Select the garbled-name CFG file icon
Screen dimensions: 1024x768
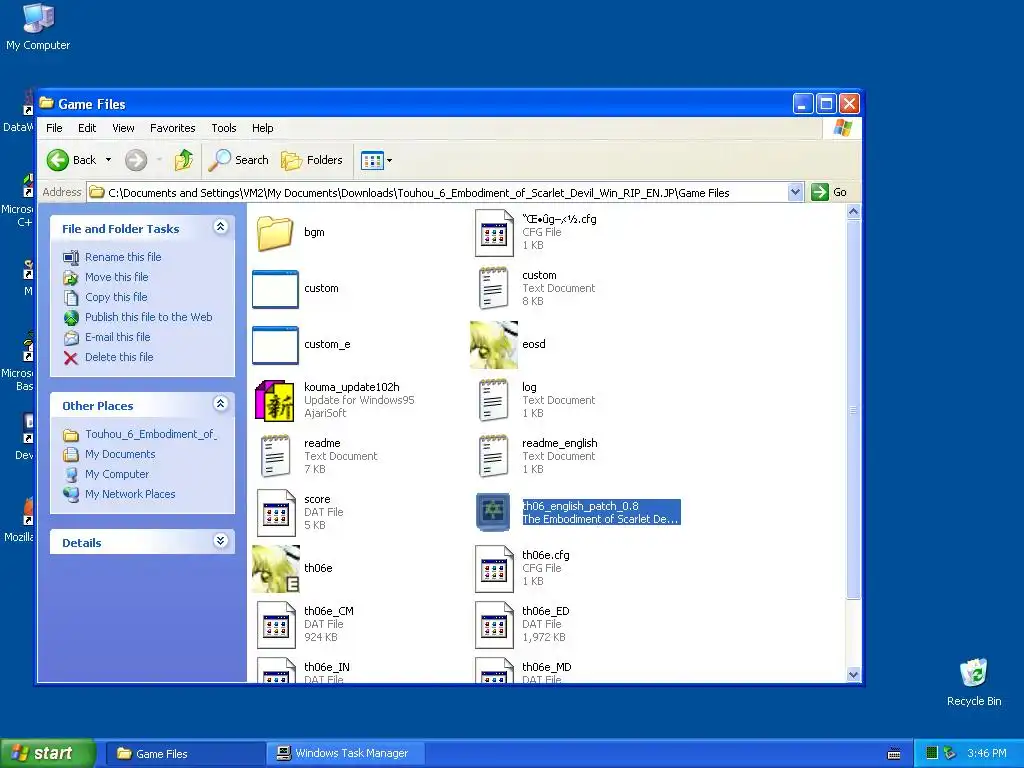tap(494, 232)
